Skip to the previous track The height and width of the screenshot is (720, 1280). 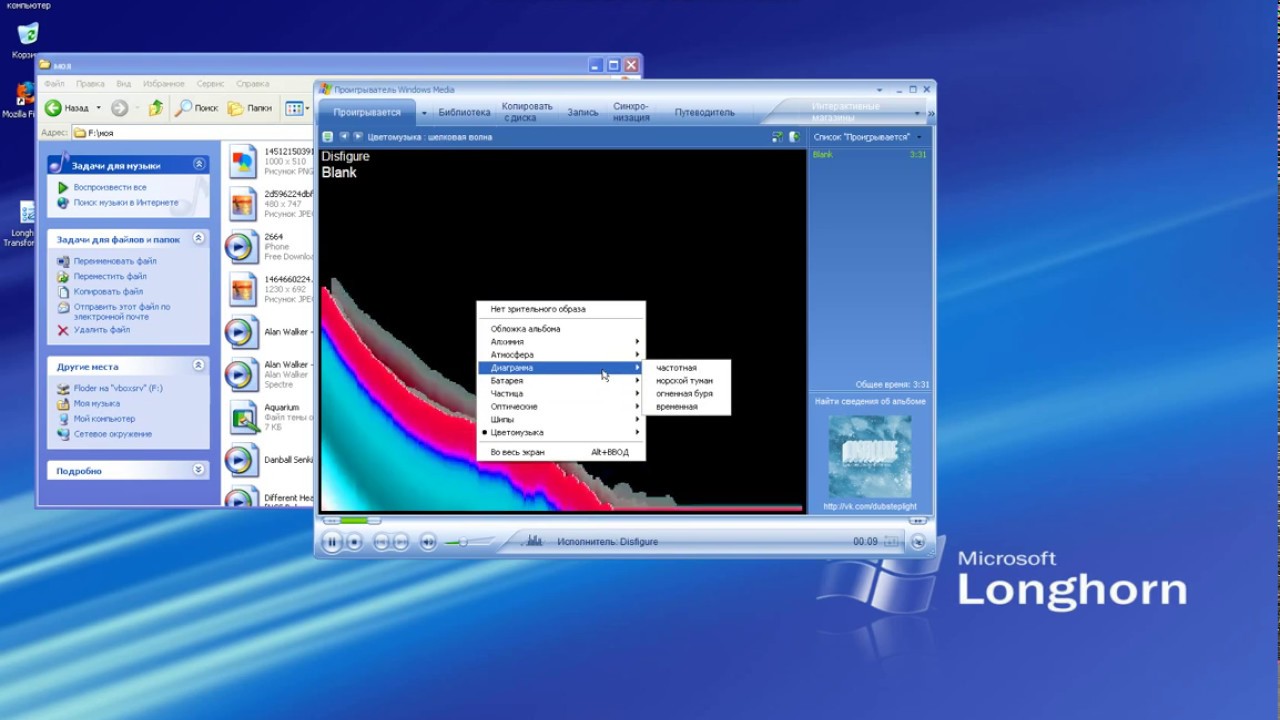(x=381, y=542)
